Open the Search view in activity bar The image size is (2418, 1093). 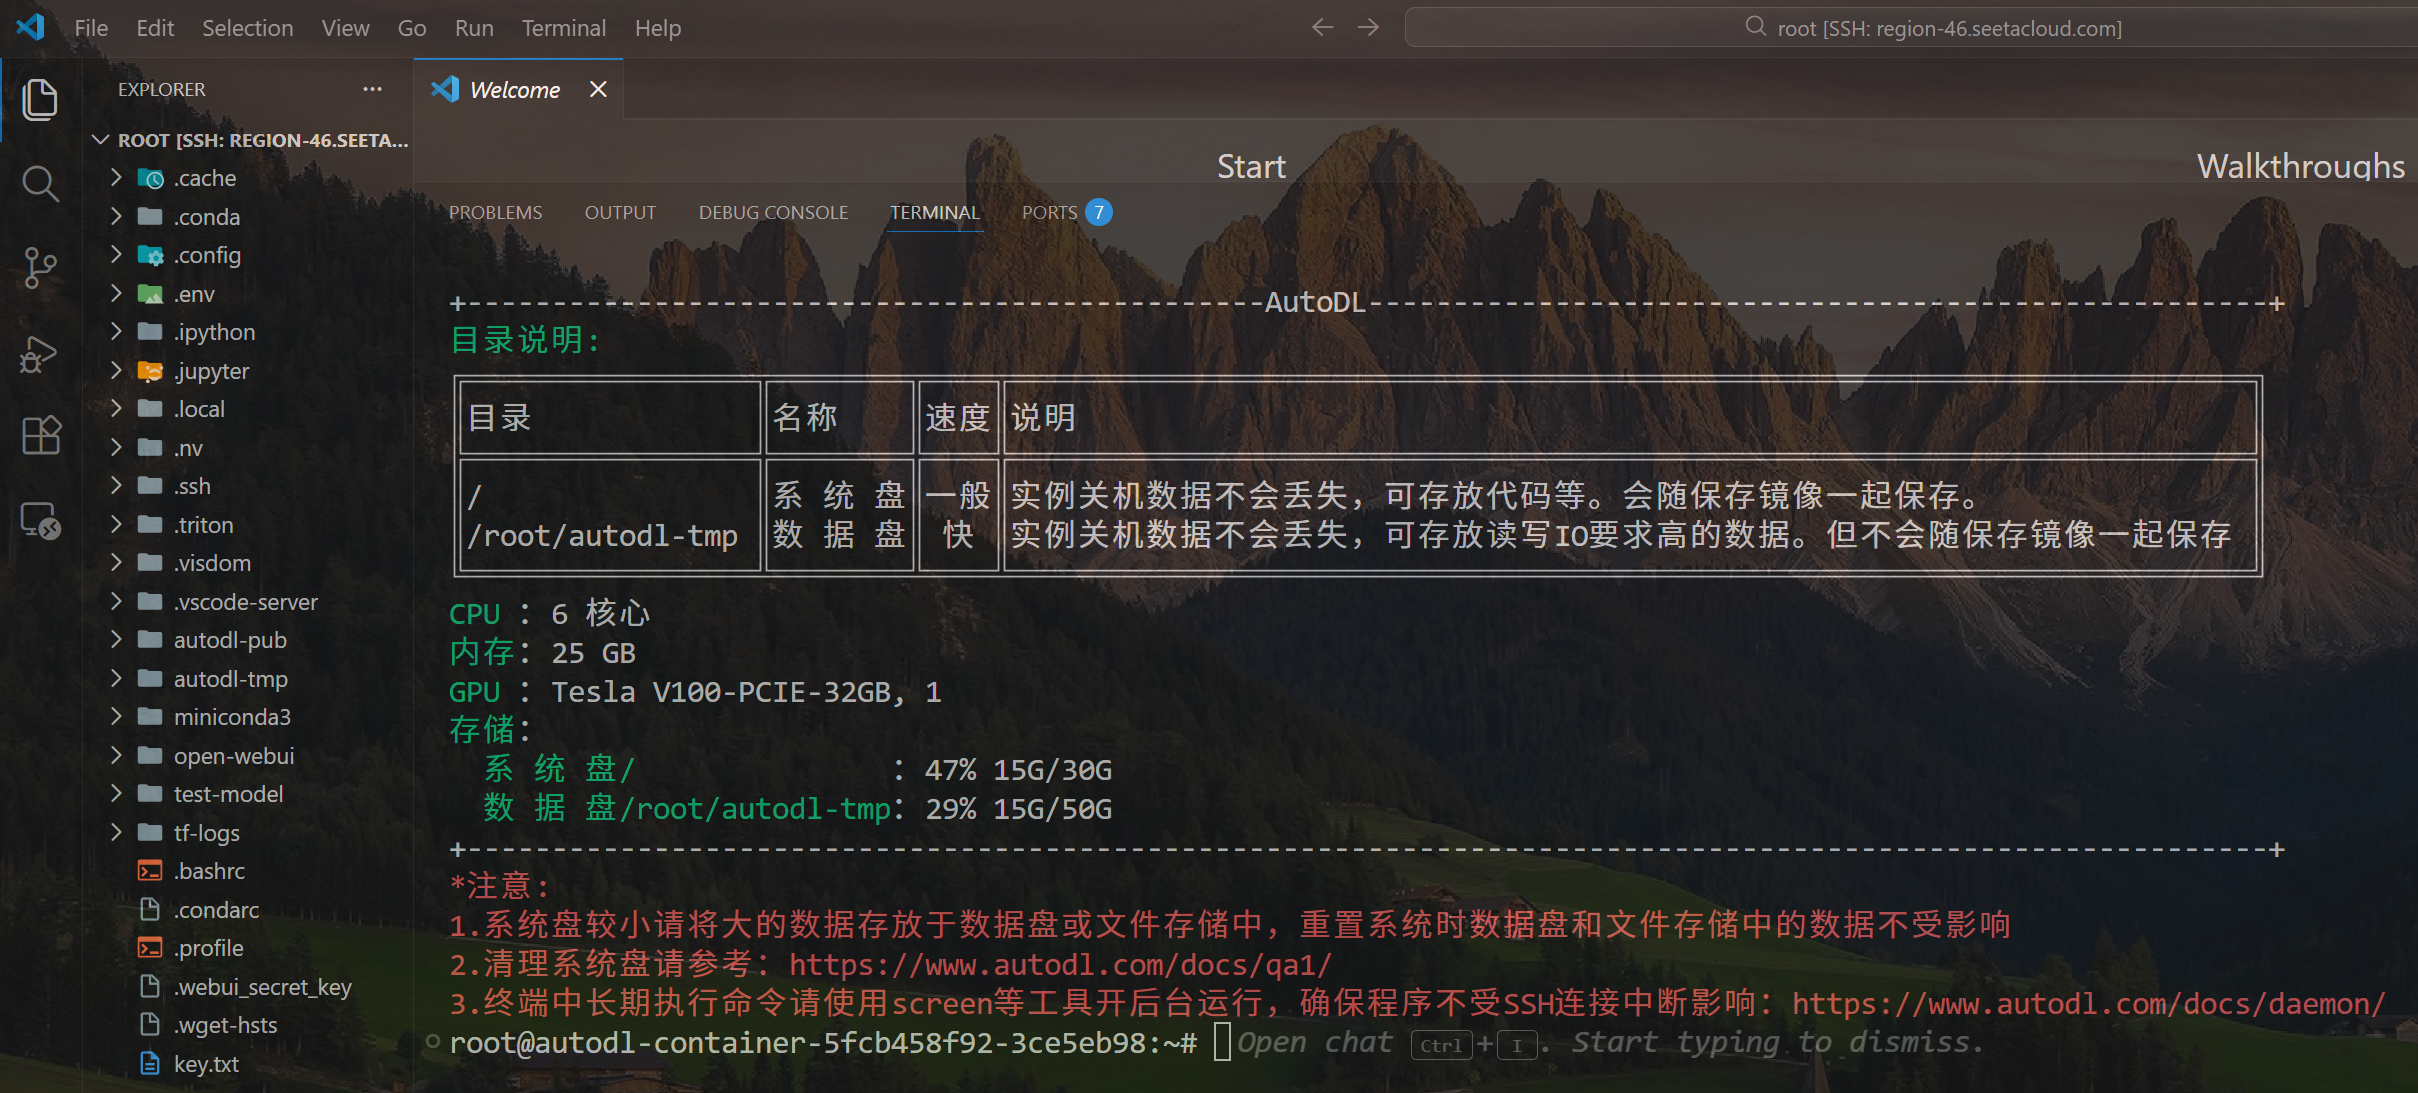[x=40, y=184]
